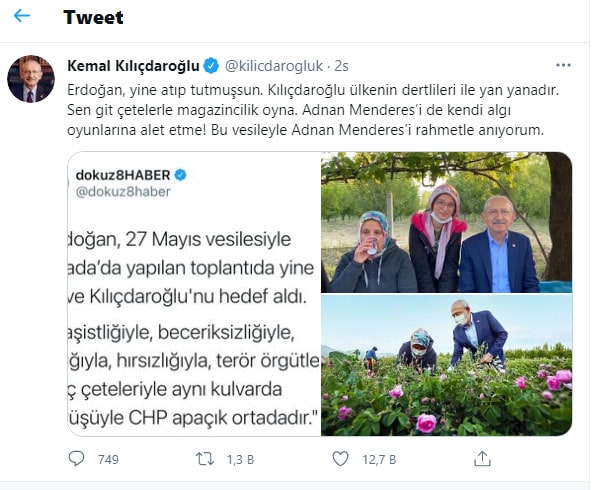Click the 12,7 B likes count

(x=379, y=460)
